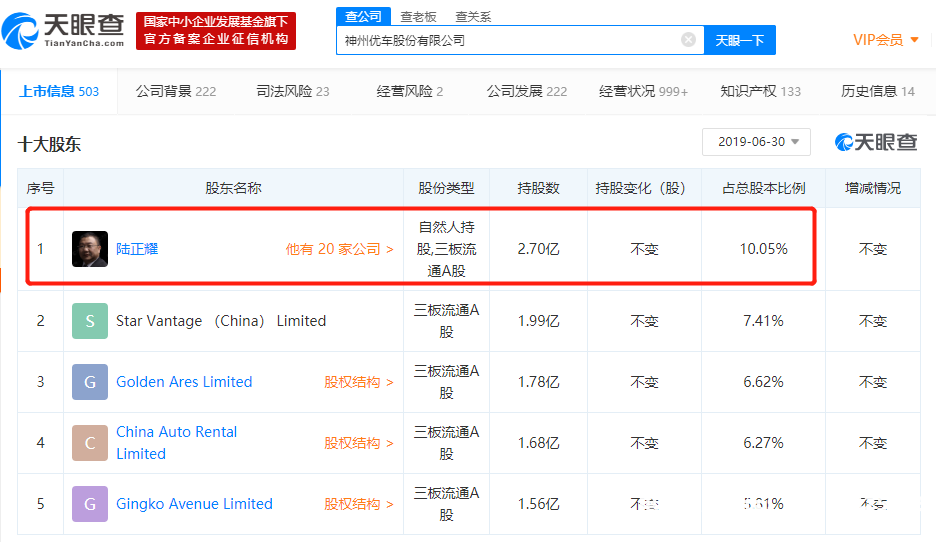Open the 2019-06-30 date dropdown
This screenshot has height=542, width=936.
tap(756, 142)
